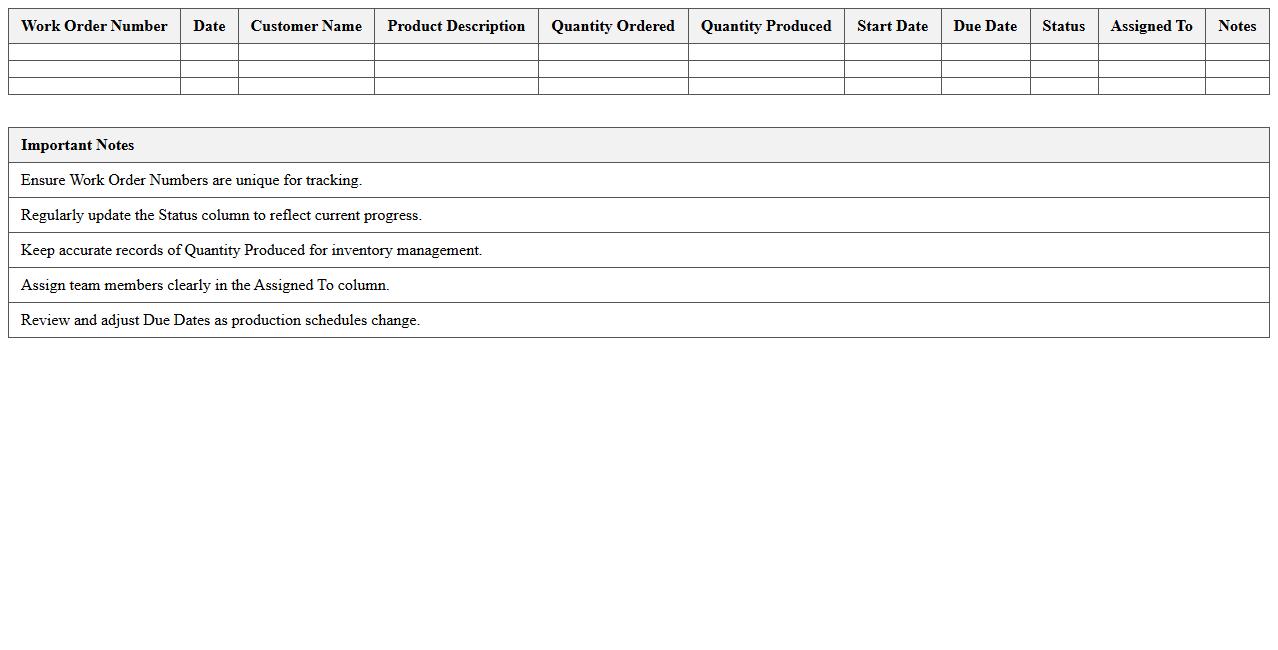
Task: Select the Notes column header
Action: point(1237,26)
